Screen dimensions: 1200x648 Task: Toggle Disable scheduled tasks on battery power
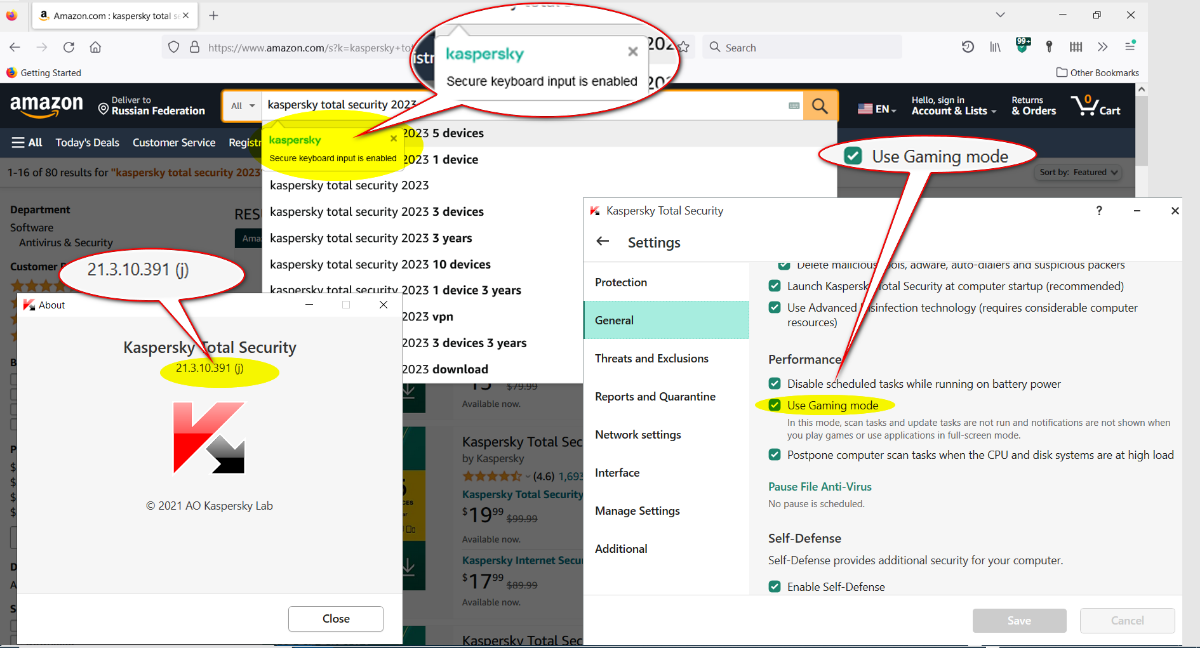775,384
